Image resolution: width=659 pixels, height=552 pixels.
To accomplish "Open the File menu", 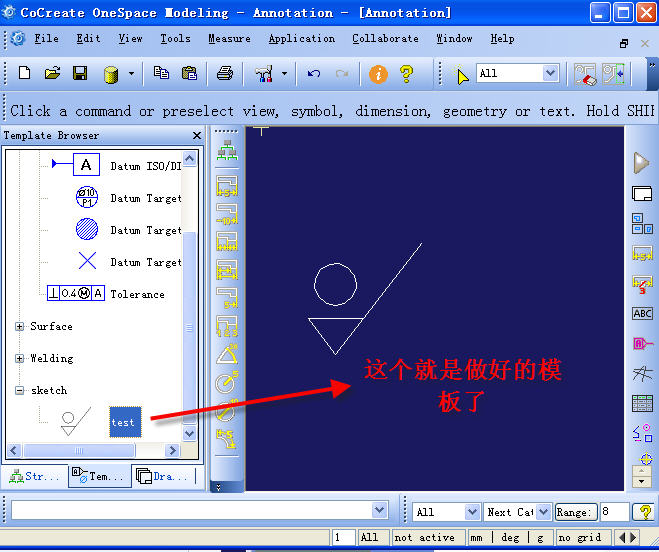I will (46, 39).
